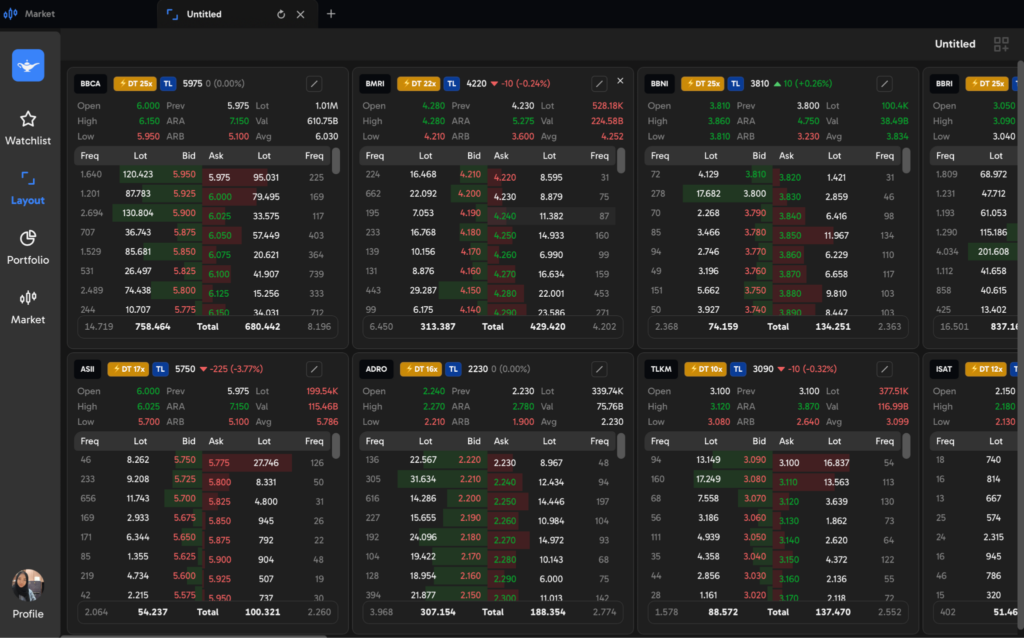Click the blue genie lamp app logo
The height and width of the screenshot is (638, 1024).
tap(28, 65)
